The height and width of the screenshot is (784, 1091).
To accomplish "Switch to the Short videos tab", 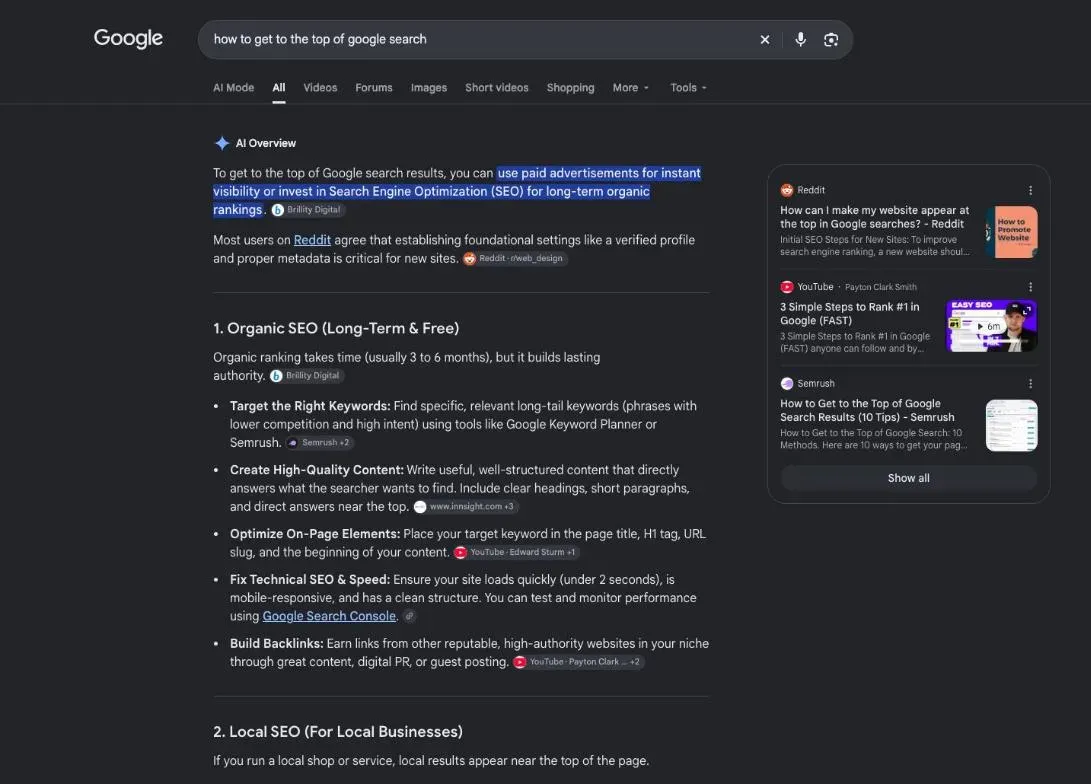I will (x=497, y=88).
